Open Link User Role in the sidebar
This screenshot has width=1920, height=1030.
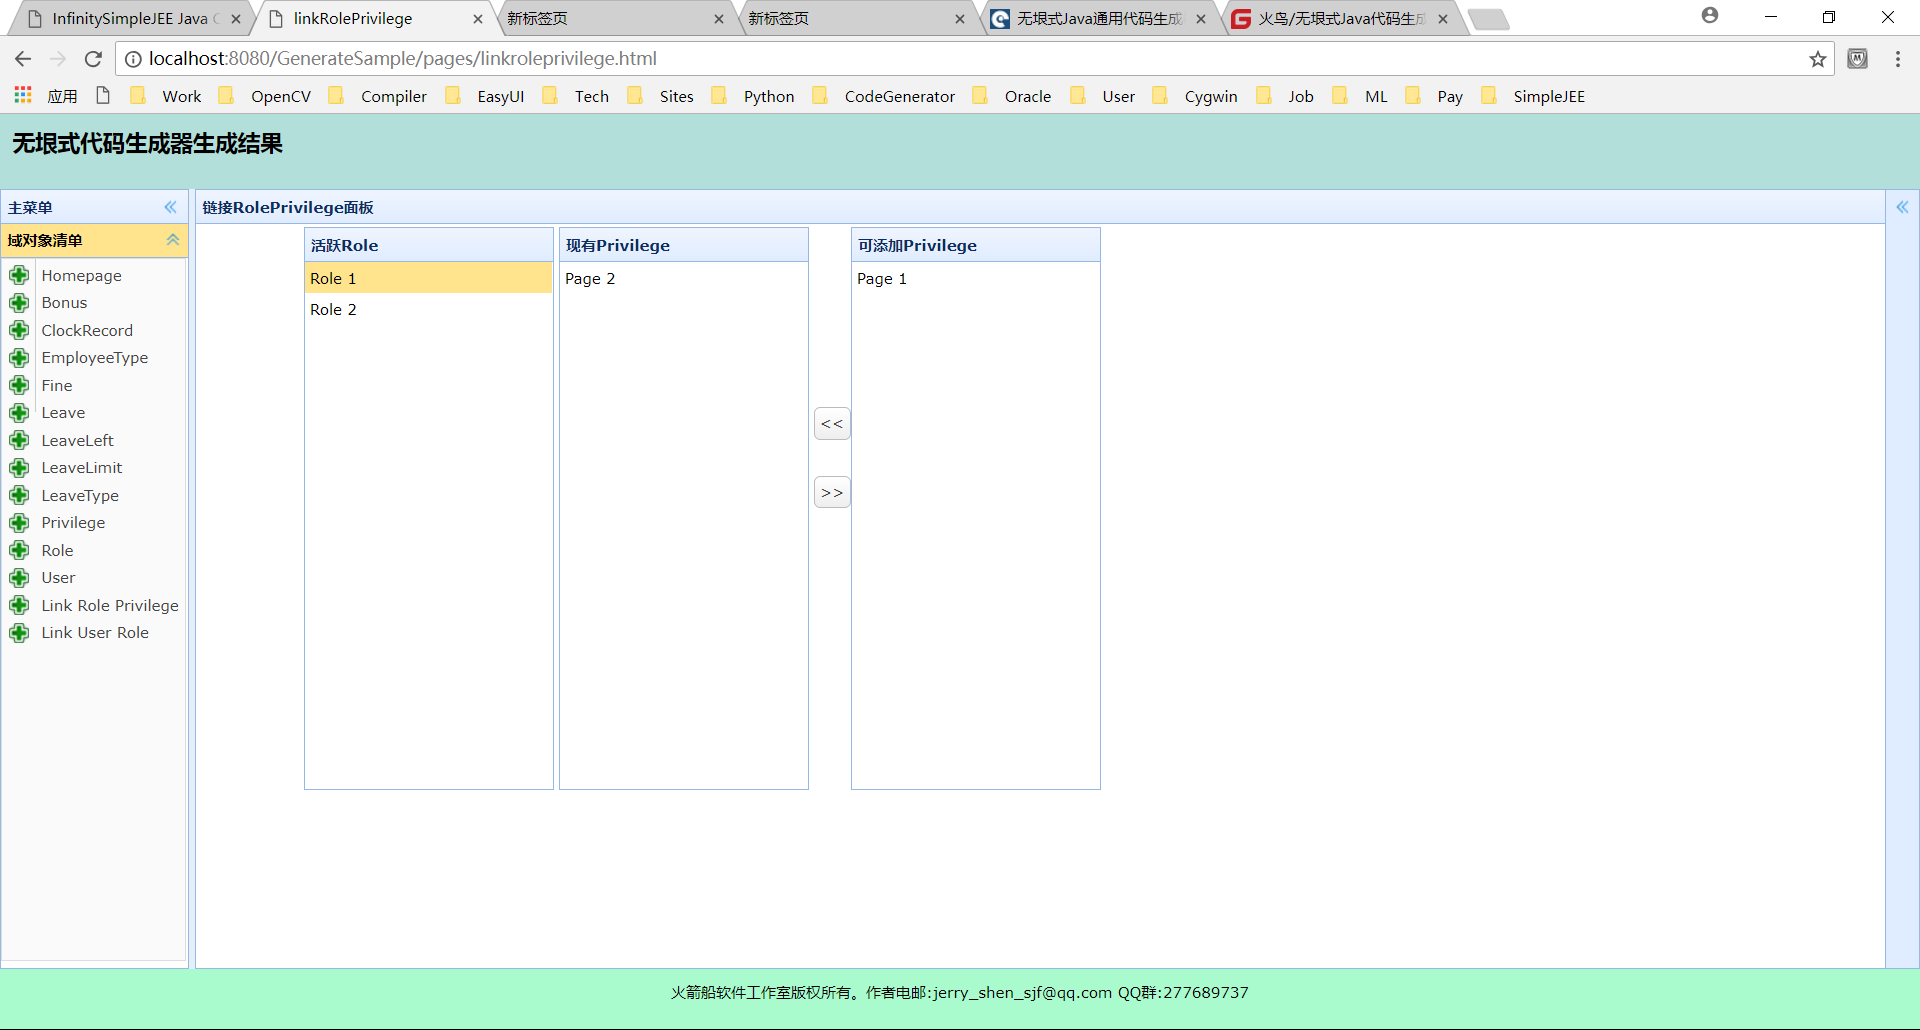[95, 633]
